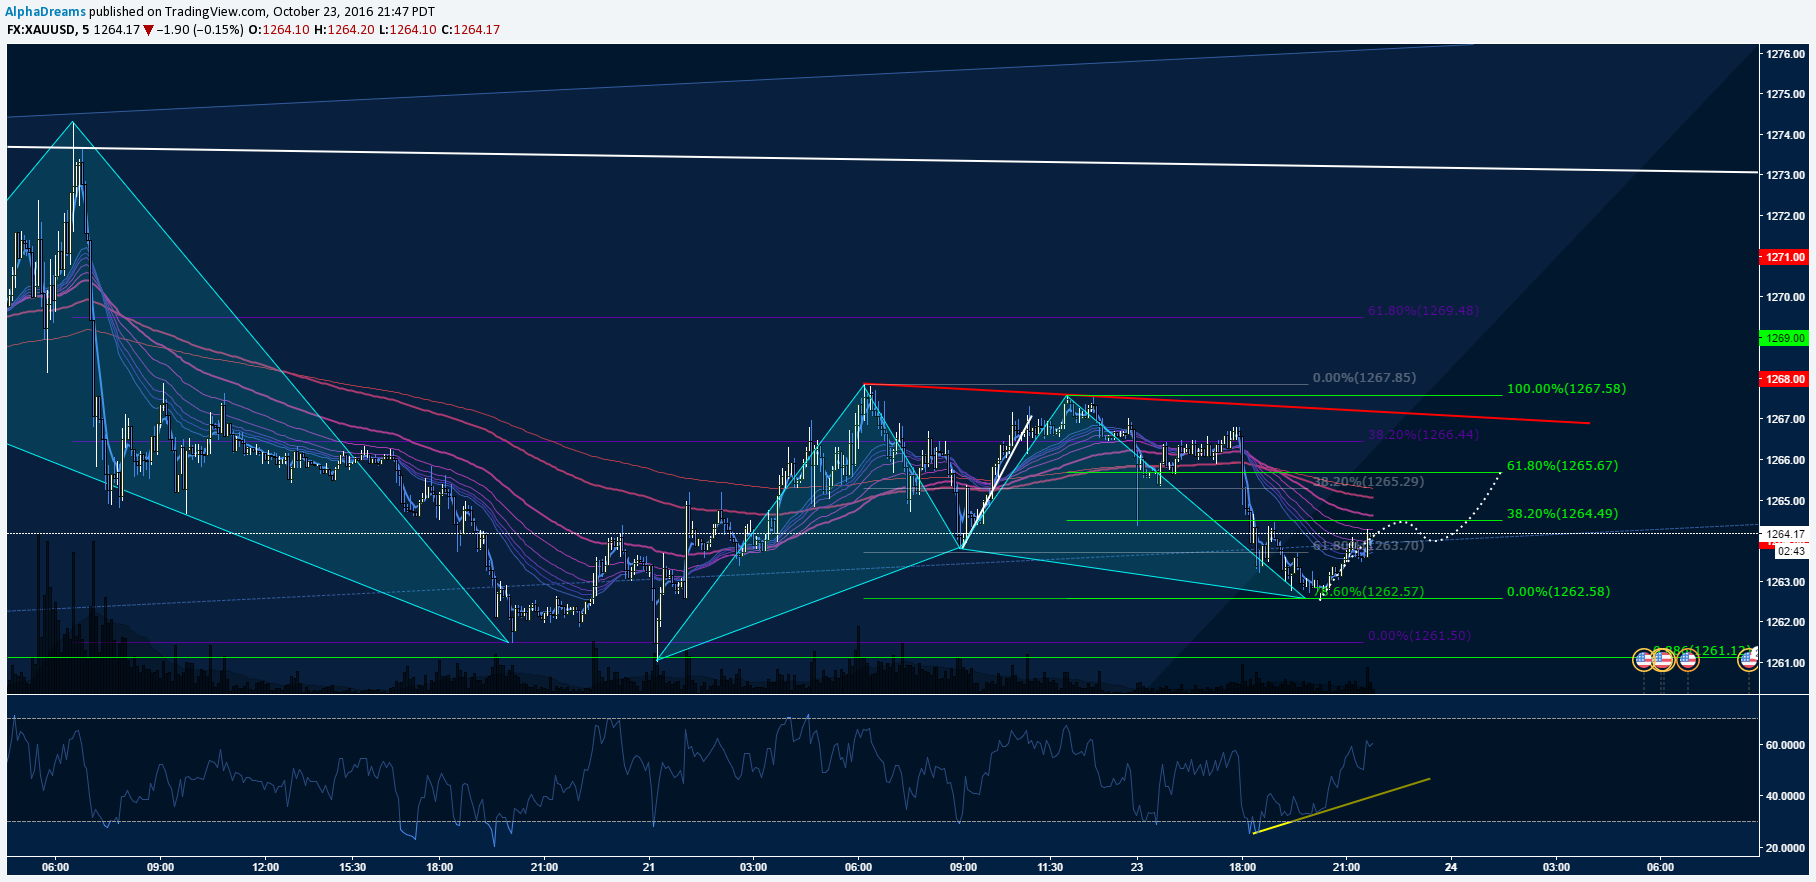
Task: Click the 11:30 time axis label
Action: click(1050, 867)
